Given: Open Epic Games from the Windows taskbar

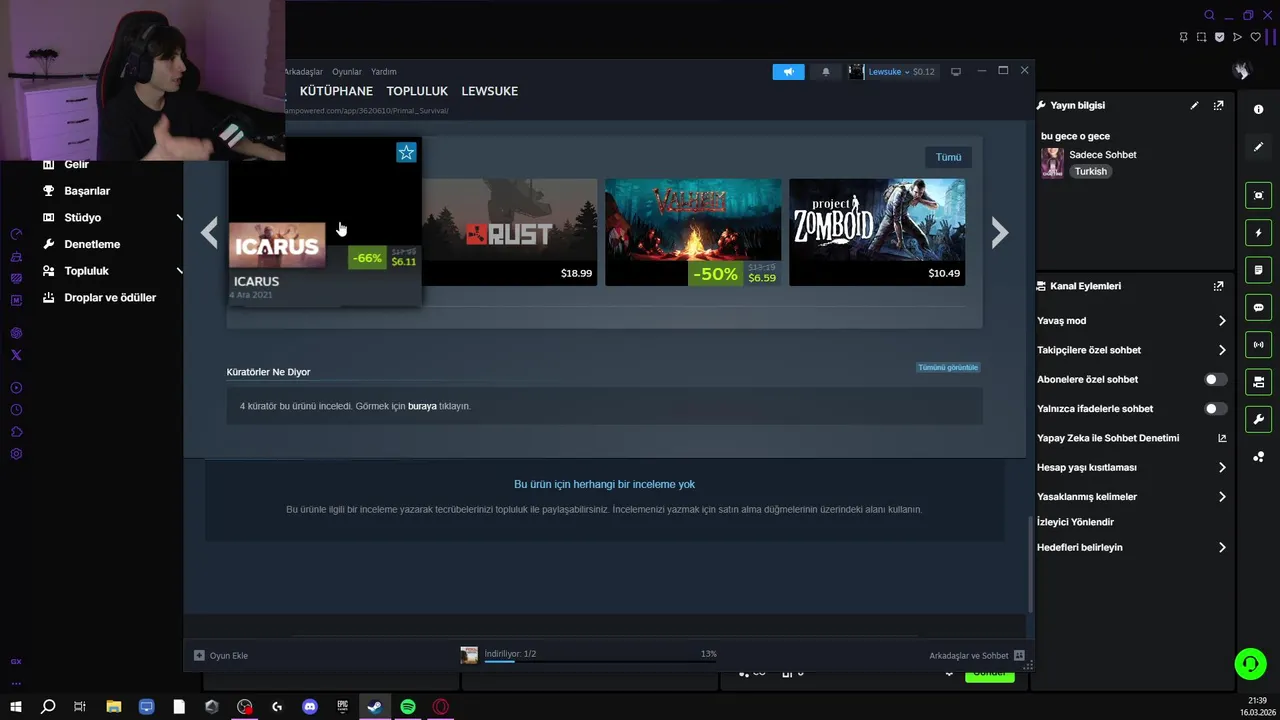Looking at the screenshot, I should [x=342, y=707].
